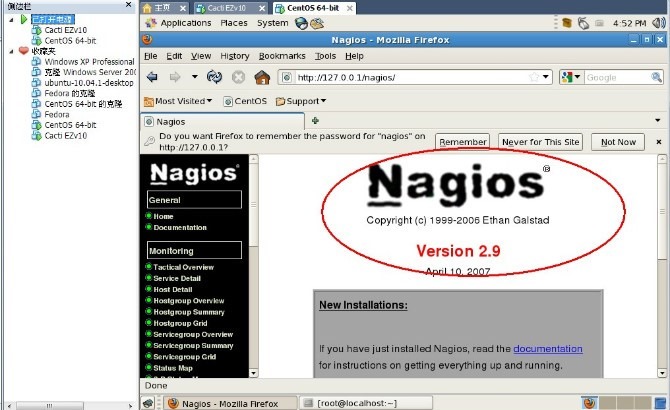The image size is (670, 410).
Task: Close the VMware sidebar panel
Action: click(128, 5)
